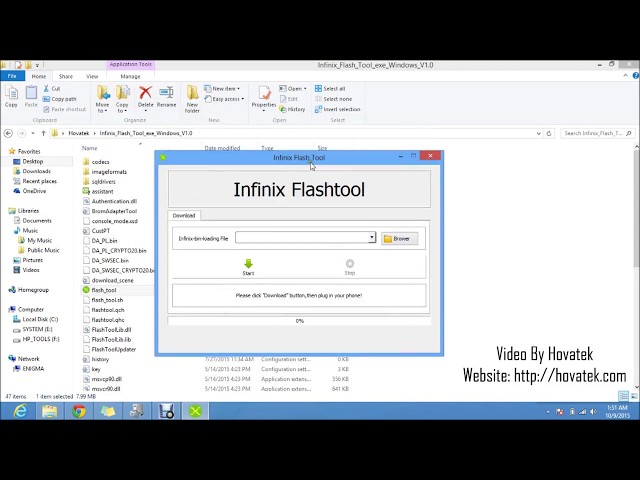Image resolution: width=640 pixels, height=480 pixels.
Task: Click Select all in ribbon
Action: [330, 89]
